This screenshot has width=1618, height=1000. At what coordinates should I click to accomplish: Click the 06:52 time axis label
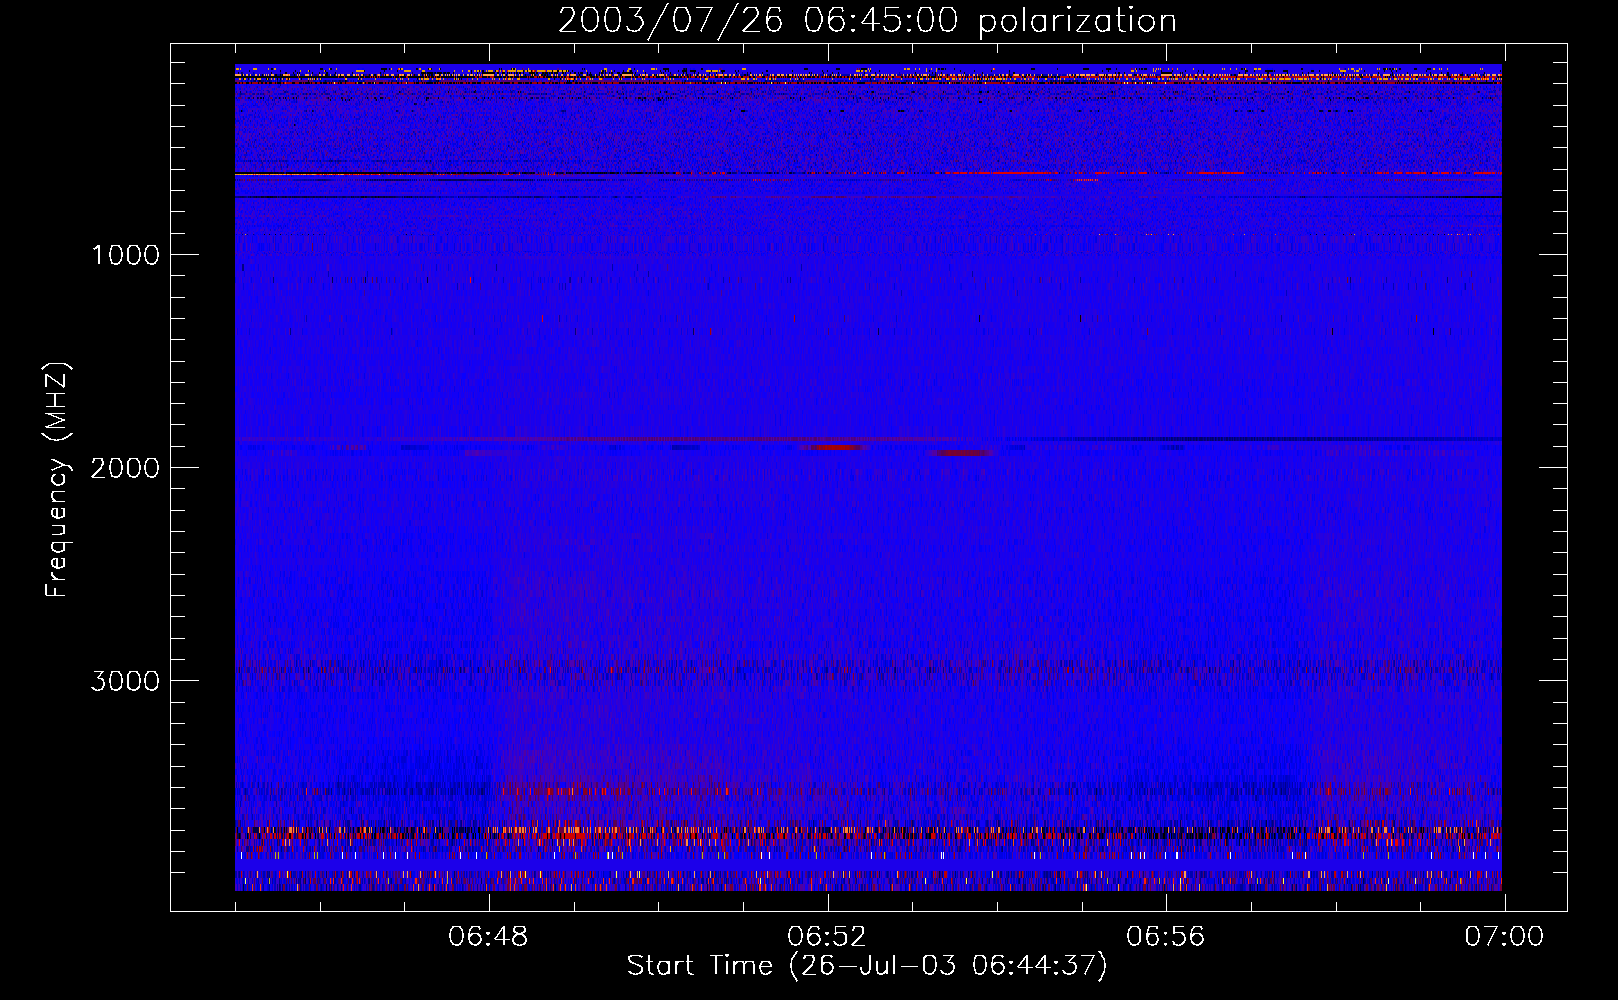(827, 937)
